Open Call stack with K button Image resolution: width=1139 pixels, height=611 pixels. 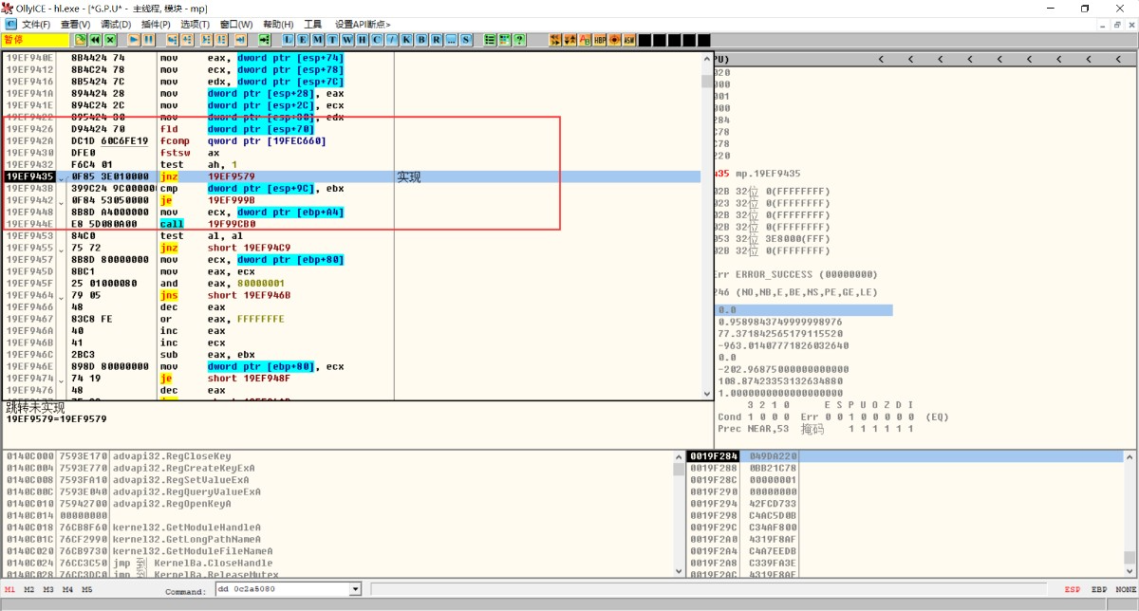point(407,40)
